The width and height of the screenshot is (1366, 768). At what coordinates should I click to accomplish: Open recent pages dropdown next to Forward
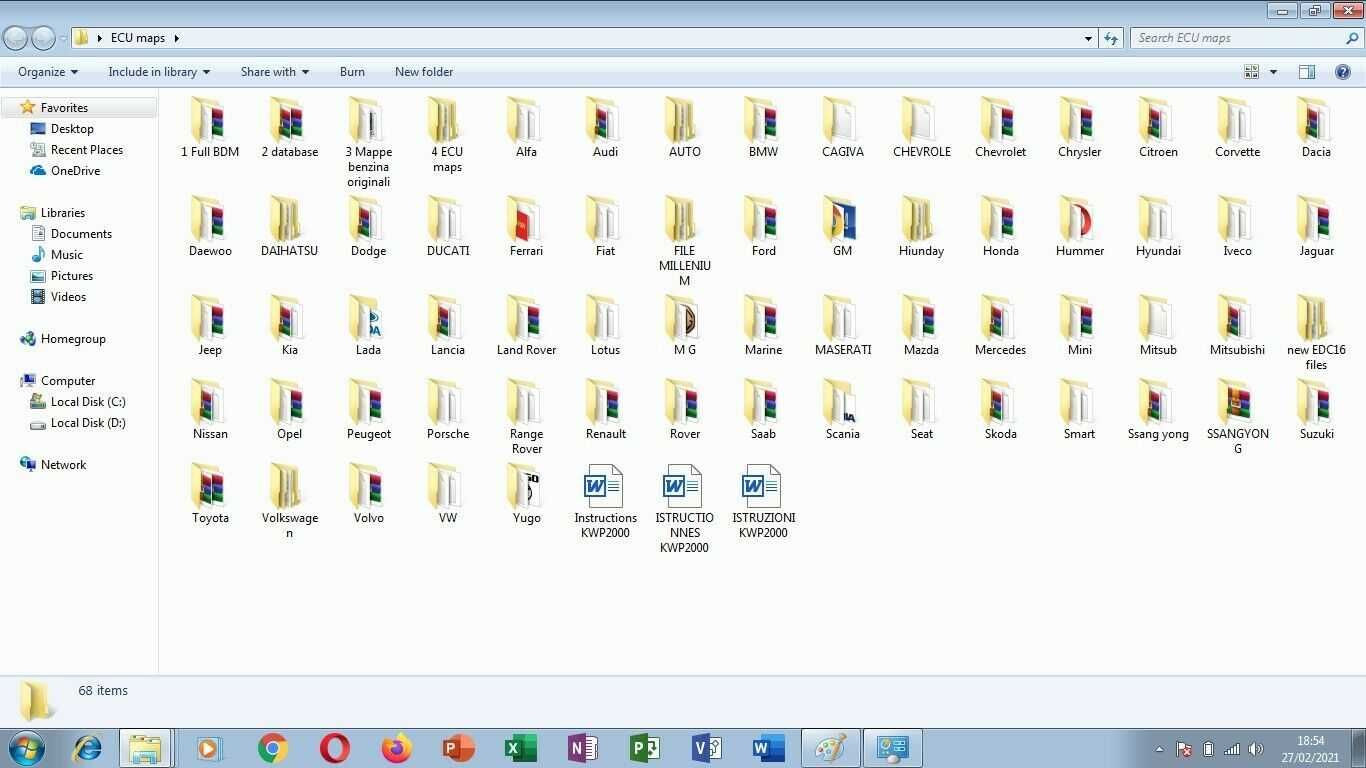(x=63, y=38)
